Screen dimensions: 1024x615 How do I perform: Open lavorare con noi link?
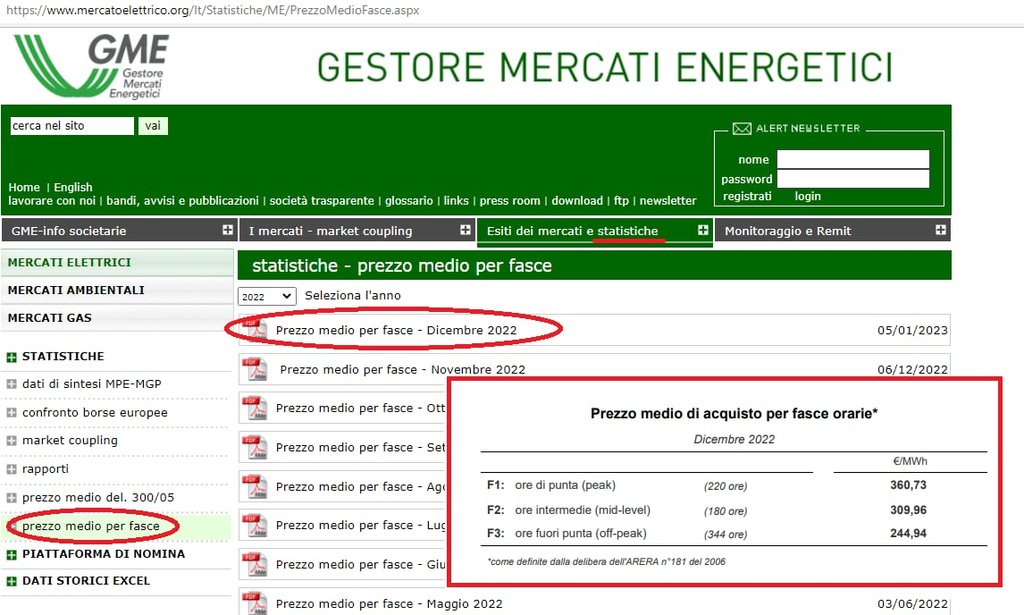point(52,201)
